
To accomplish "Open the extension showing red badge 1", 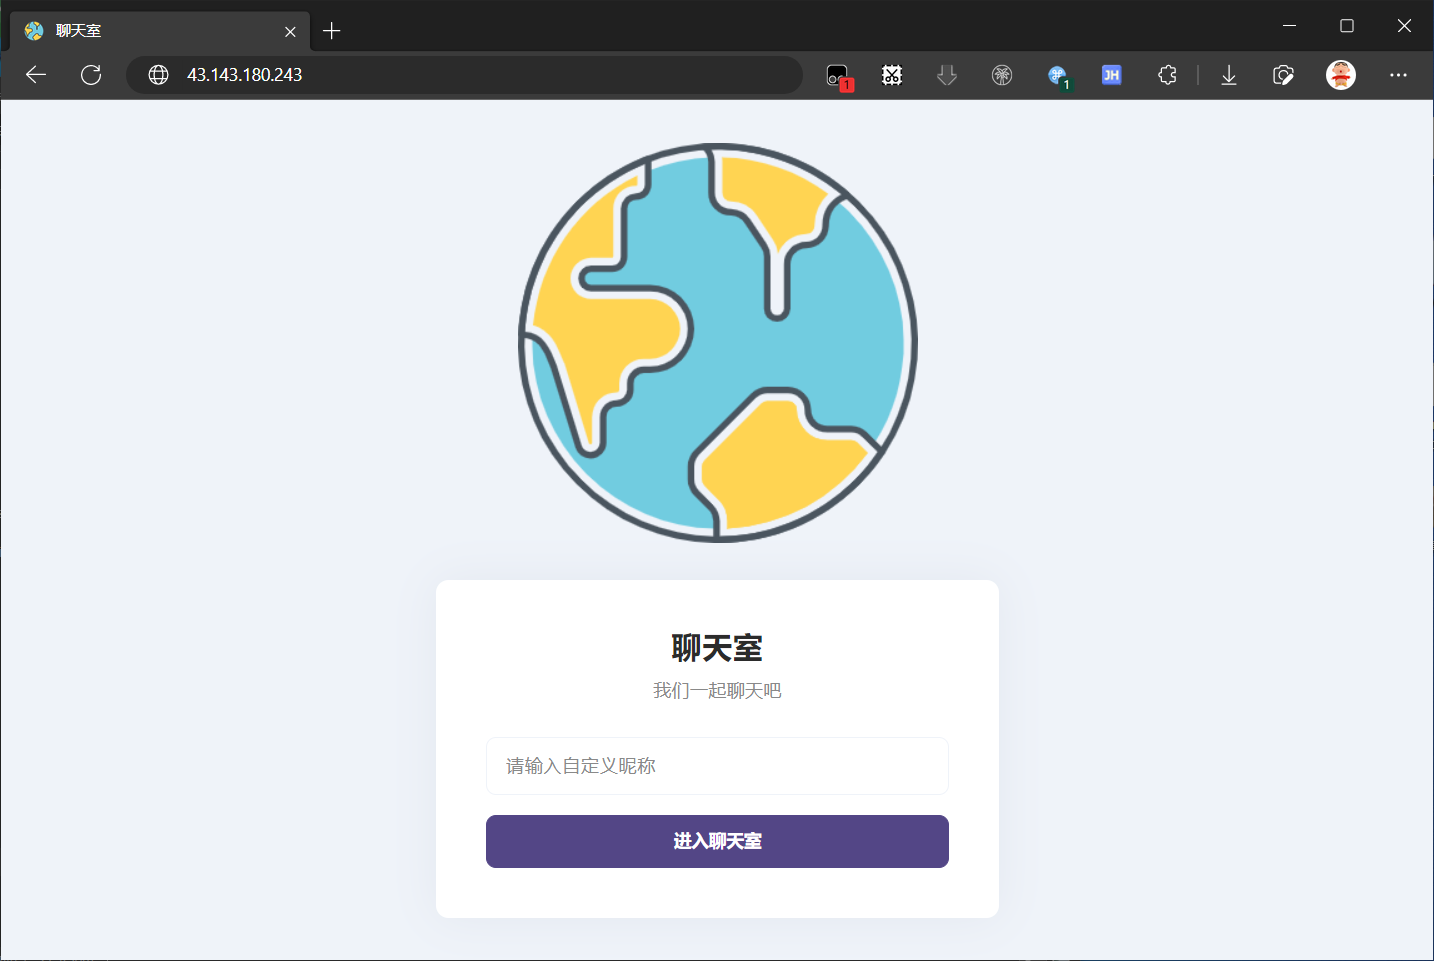I will coord(836,74).
